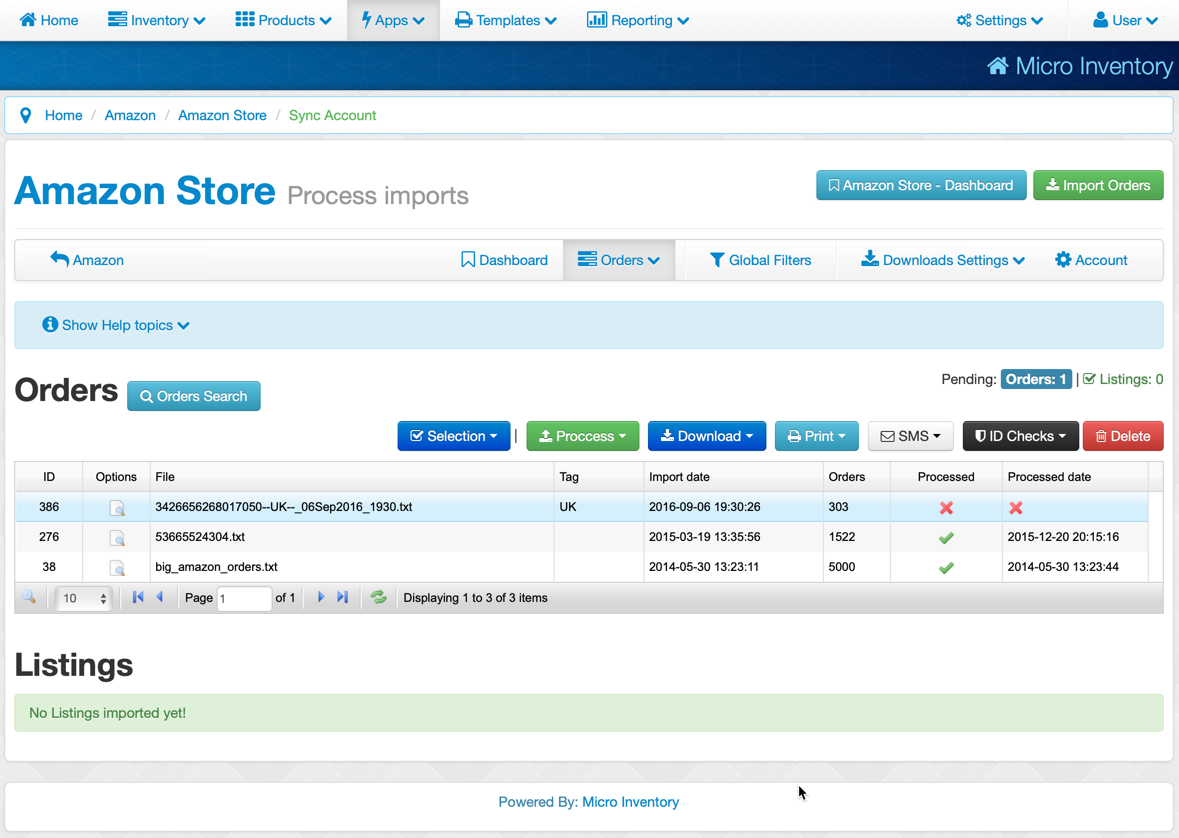Open the Account tab
The width and height of the screenshot is (1179, 838).
tap(1091, 260)
